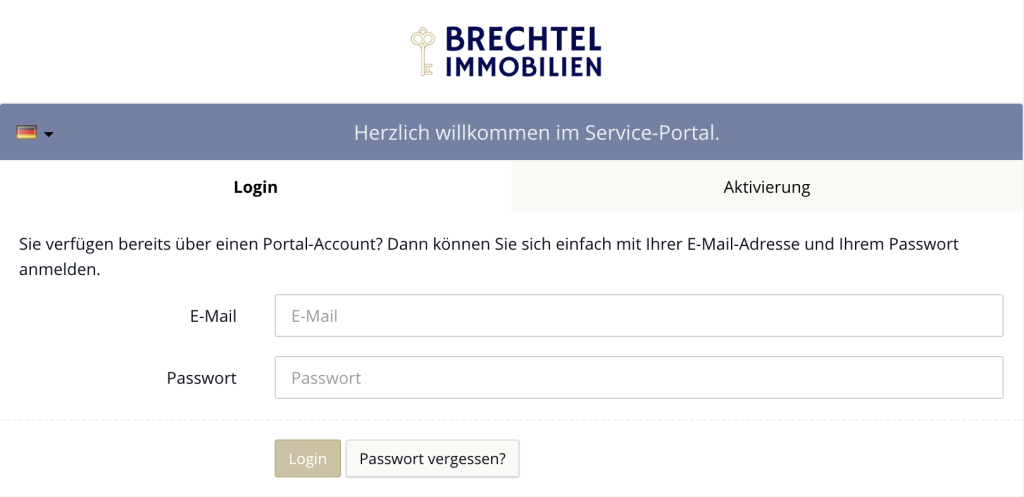Click the German flag language icon
This screenshot has width=1024, height=497.
(26, 133)
